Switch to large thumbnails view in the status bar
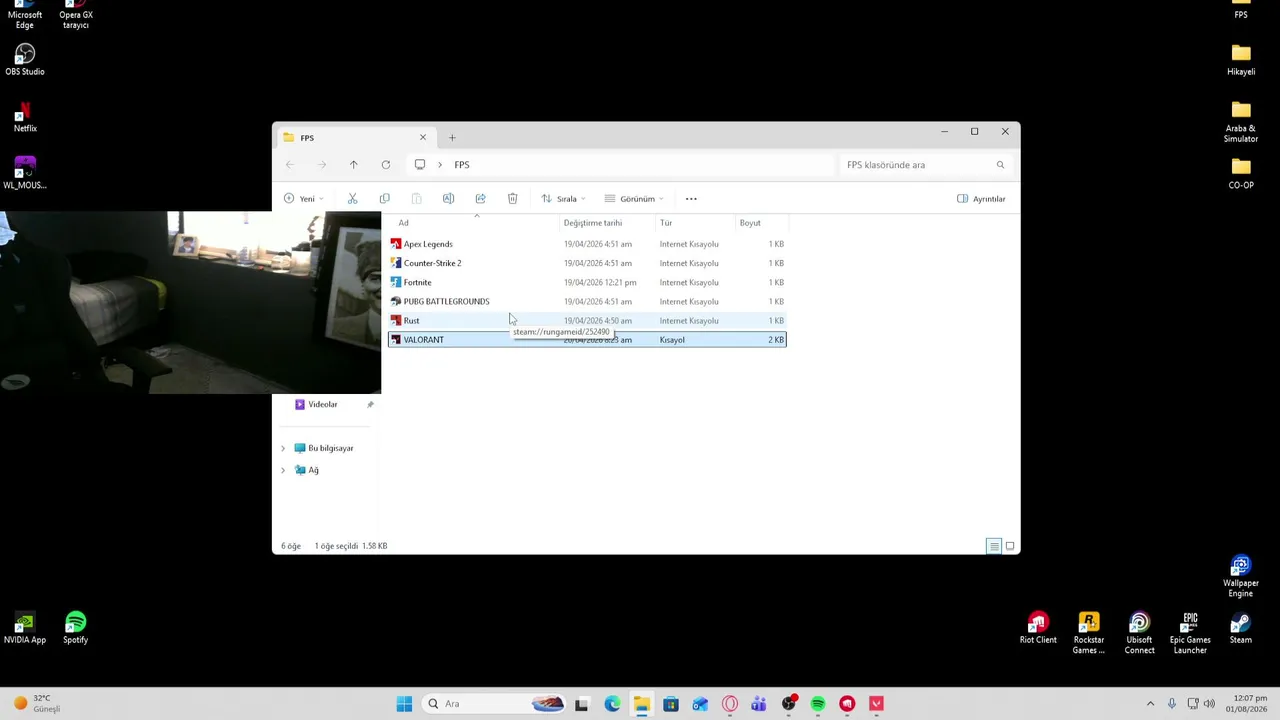 tap(1010, 546)
